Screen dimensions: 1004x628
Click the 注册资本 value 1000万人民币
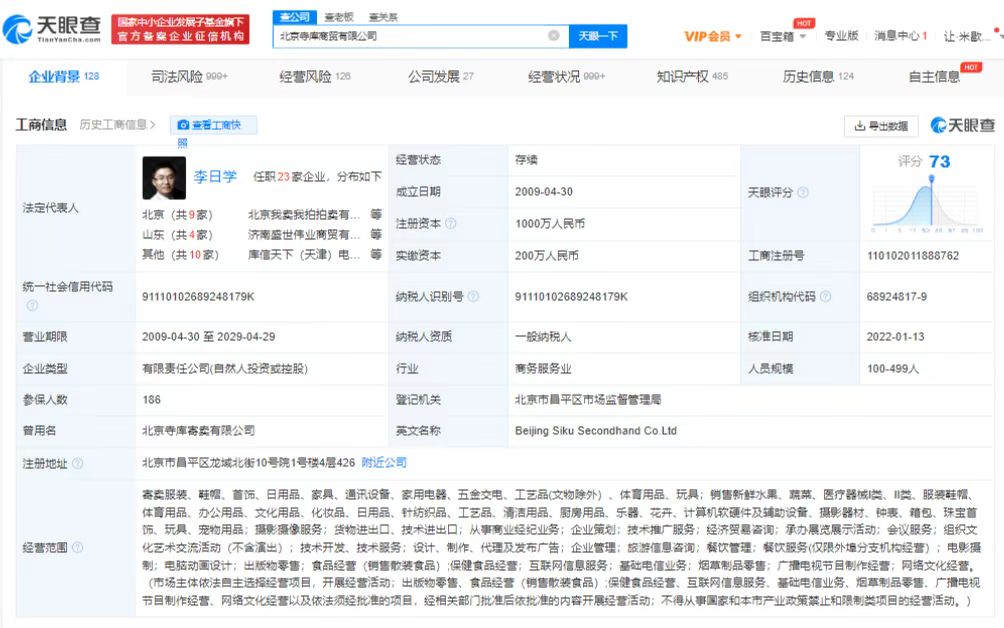point(550,223)
